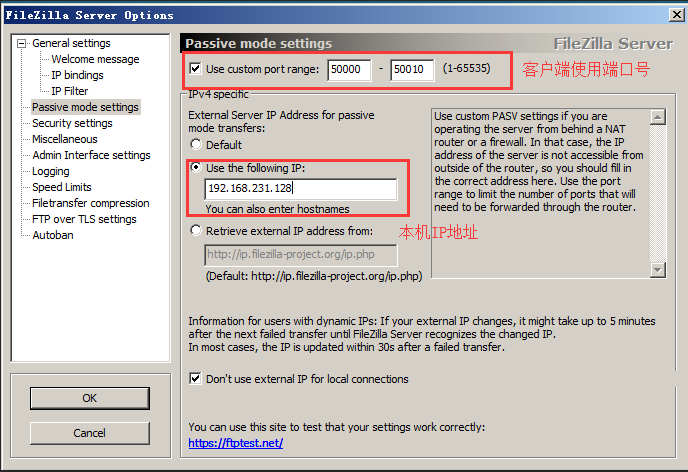Open the IP bindings settings page
688x472 pixels.
pos(77,75)
